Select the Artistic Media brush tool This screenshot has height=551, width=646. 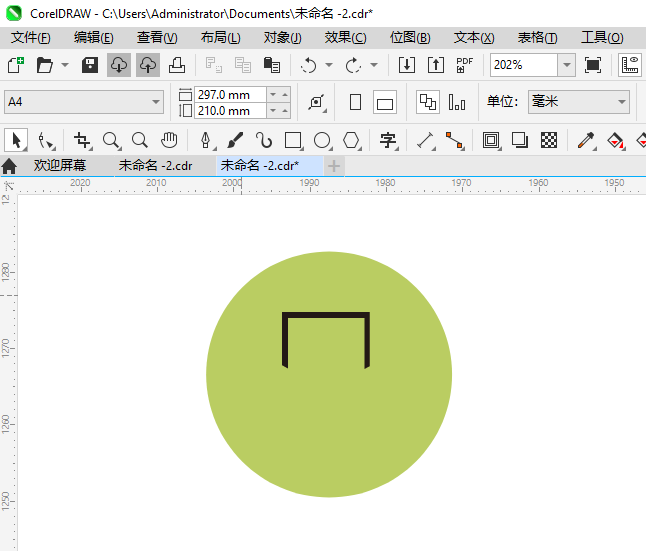coord(235,141)
